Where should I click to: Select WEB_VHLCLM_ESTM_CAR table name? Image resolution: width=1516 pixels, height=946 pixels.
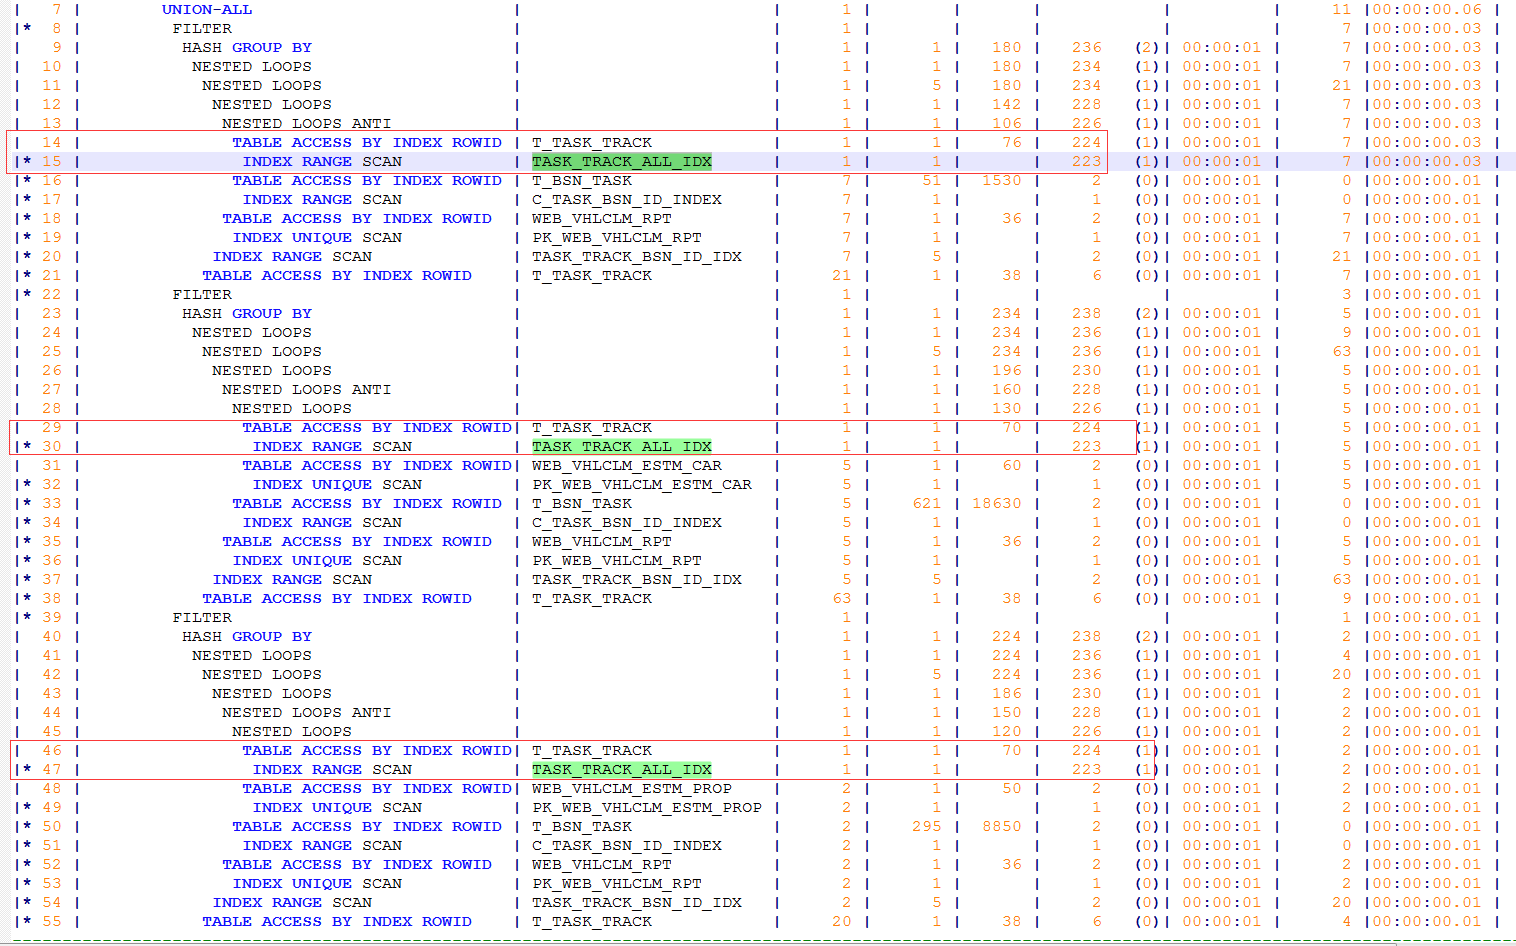click(x=627, y=466)
